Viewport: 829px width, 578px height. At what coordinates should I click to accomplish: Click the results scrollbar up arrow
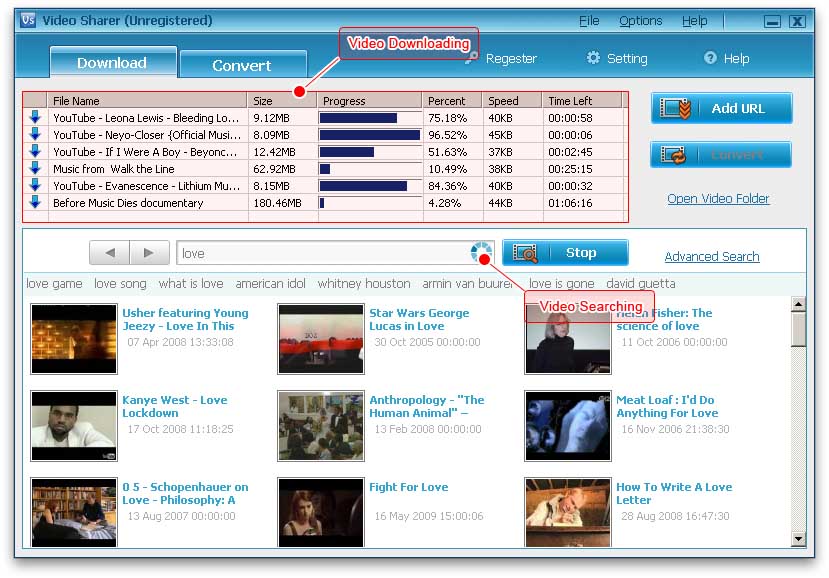click(x=798, y=304)
